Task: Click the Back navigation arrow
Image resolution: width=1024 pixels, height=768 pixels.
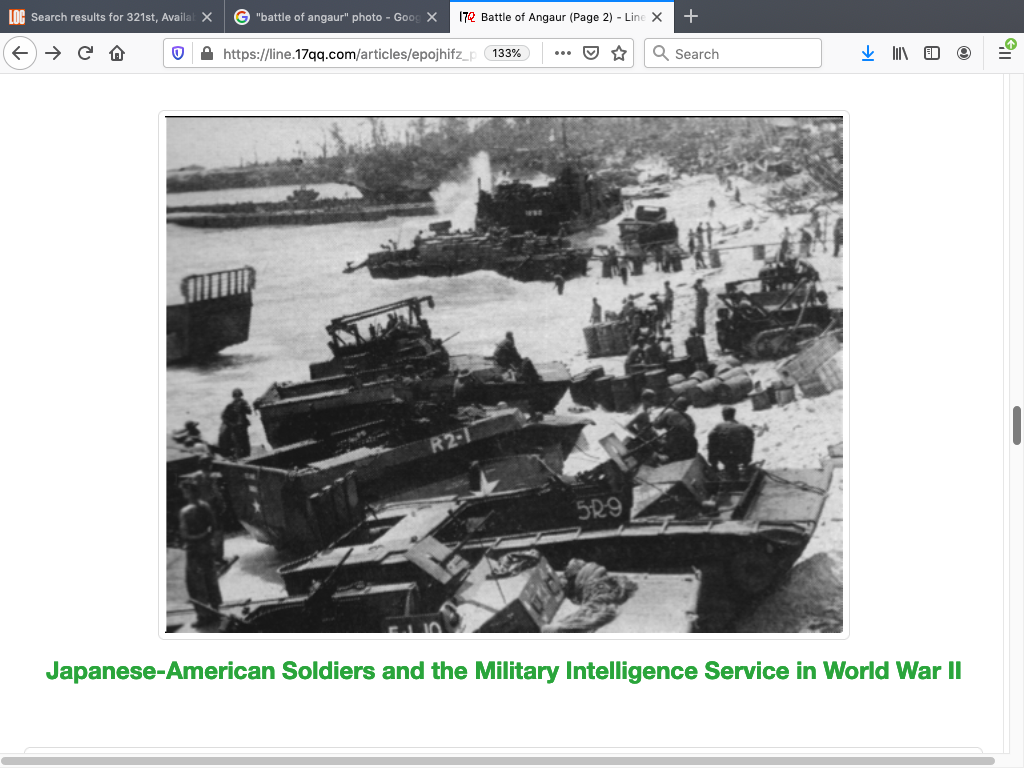Action: (20, 54)
